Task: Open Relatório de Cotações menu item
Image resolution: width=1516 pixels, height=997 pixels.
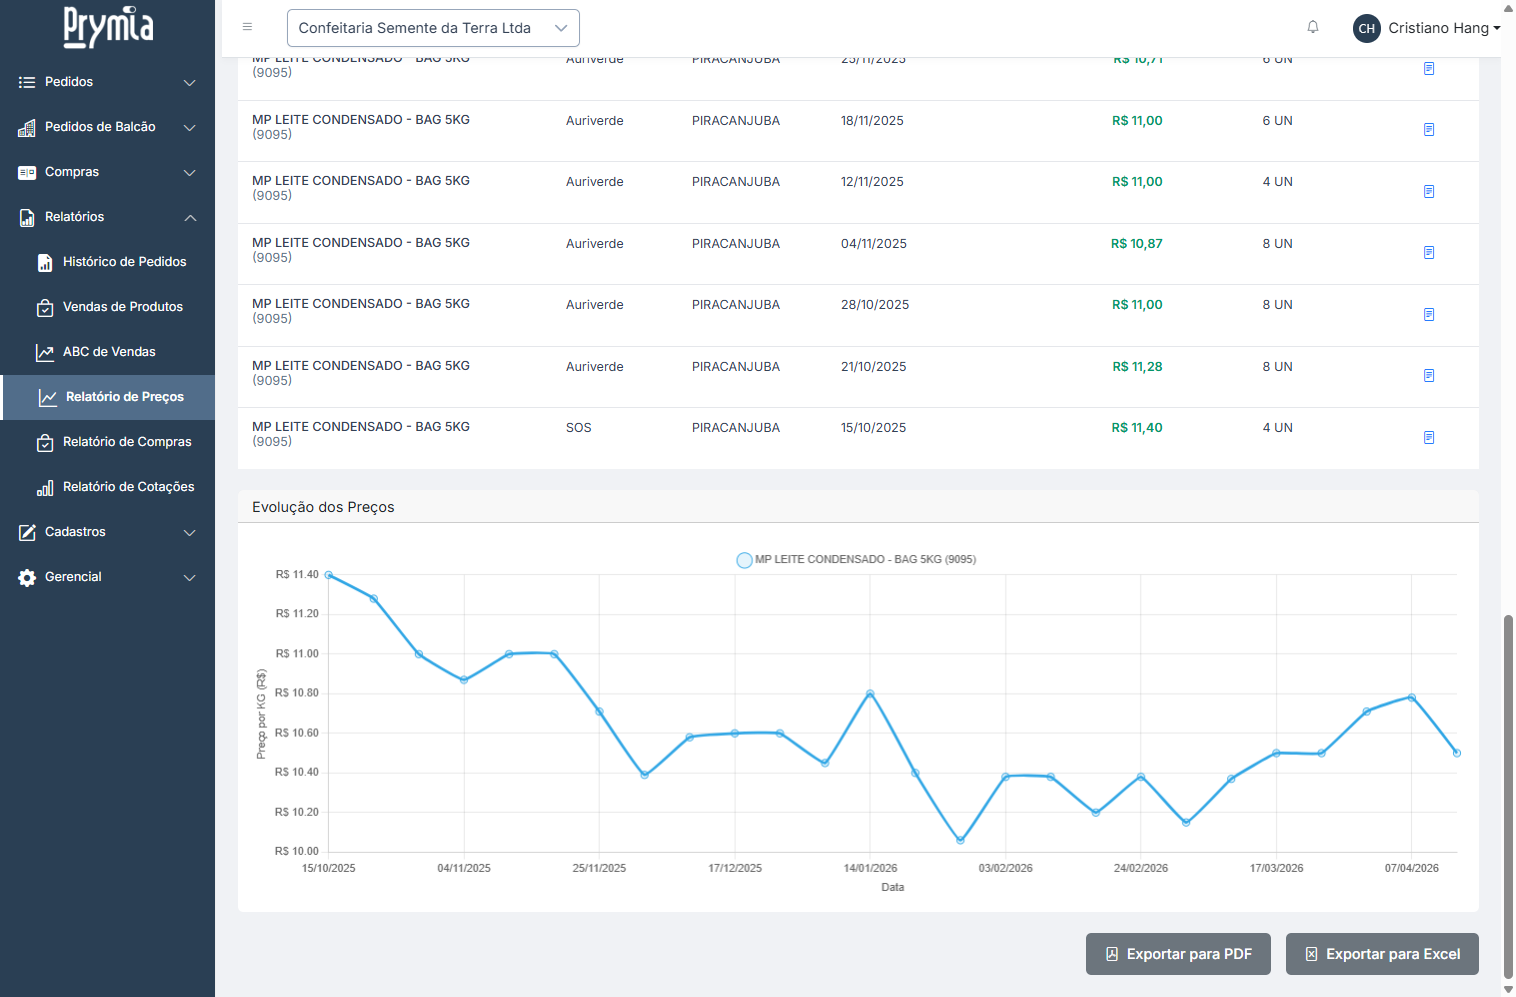Action: coord(128,487)
